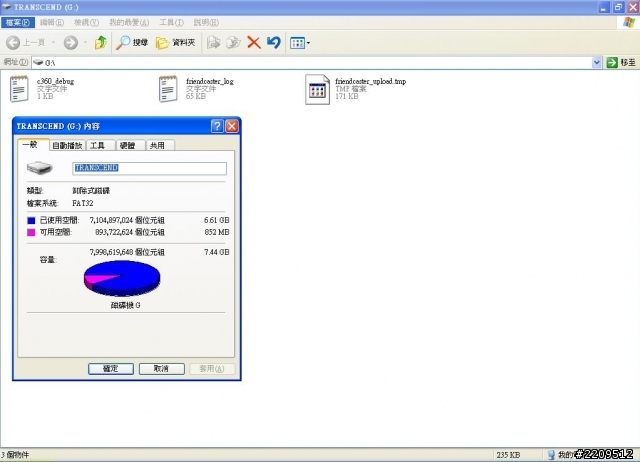
Task: Click the disk usage pie chart
Action: coord(122,278)
